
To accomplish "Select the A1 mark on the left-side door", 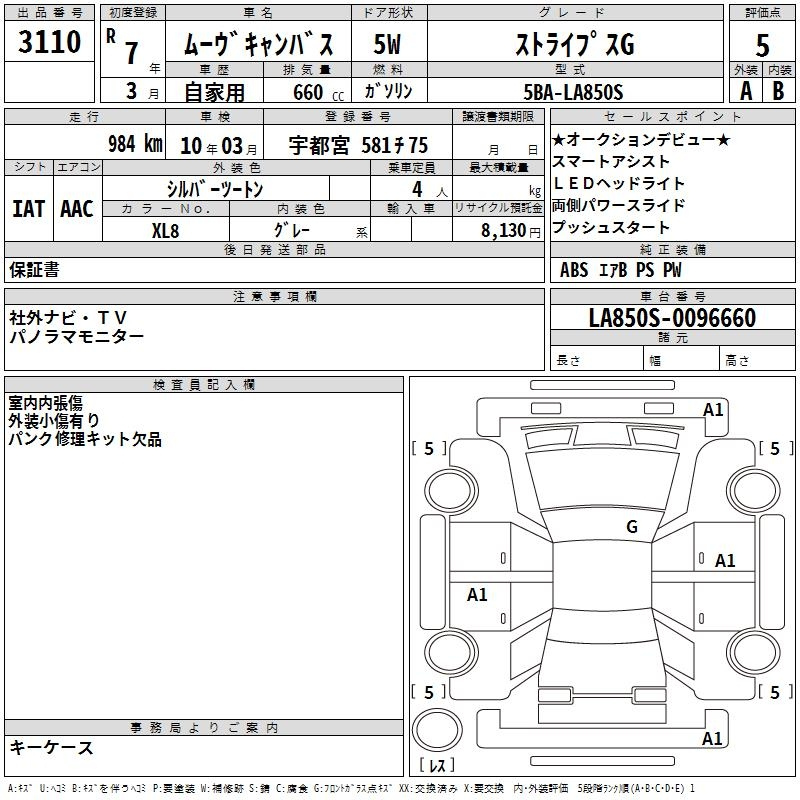I will pos(478,595).
